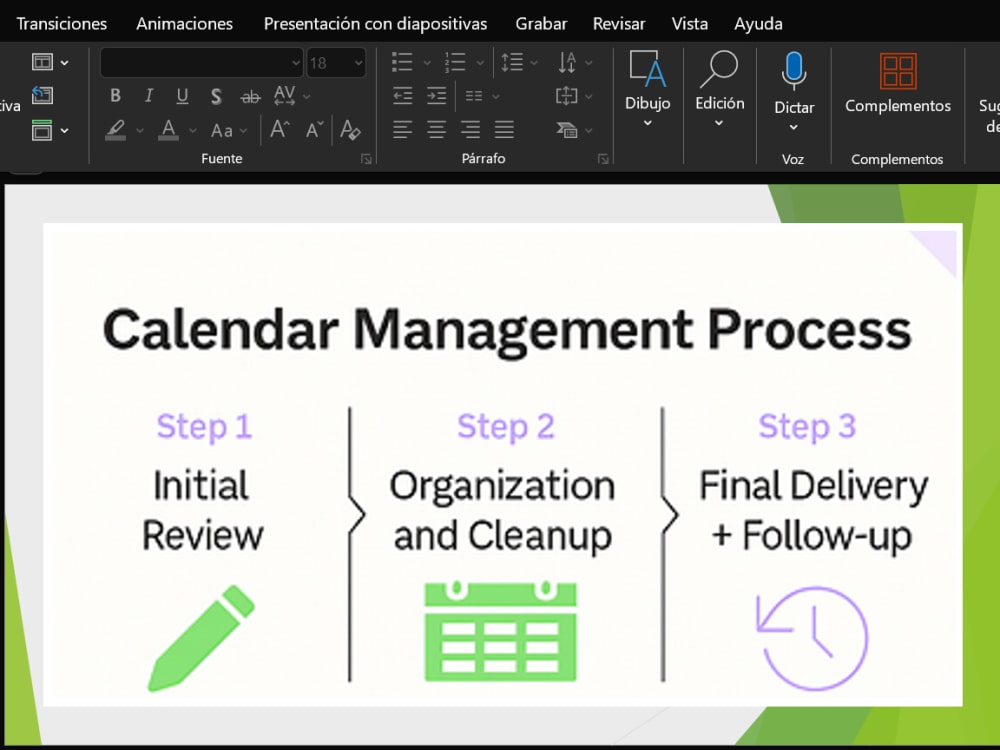Open Párrafo dialog launcher
The width and height of the screenshot is (1000, 750).
[603, 159]
